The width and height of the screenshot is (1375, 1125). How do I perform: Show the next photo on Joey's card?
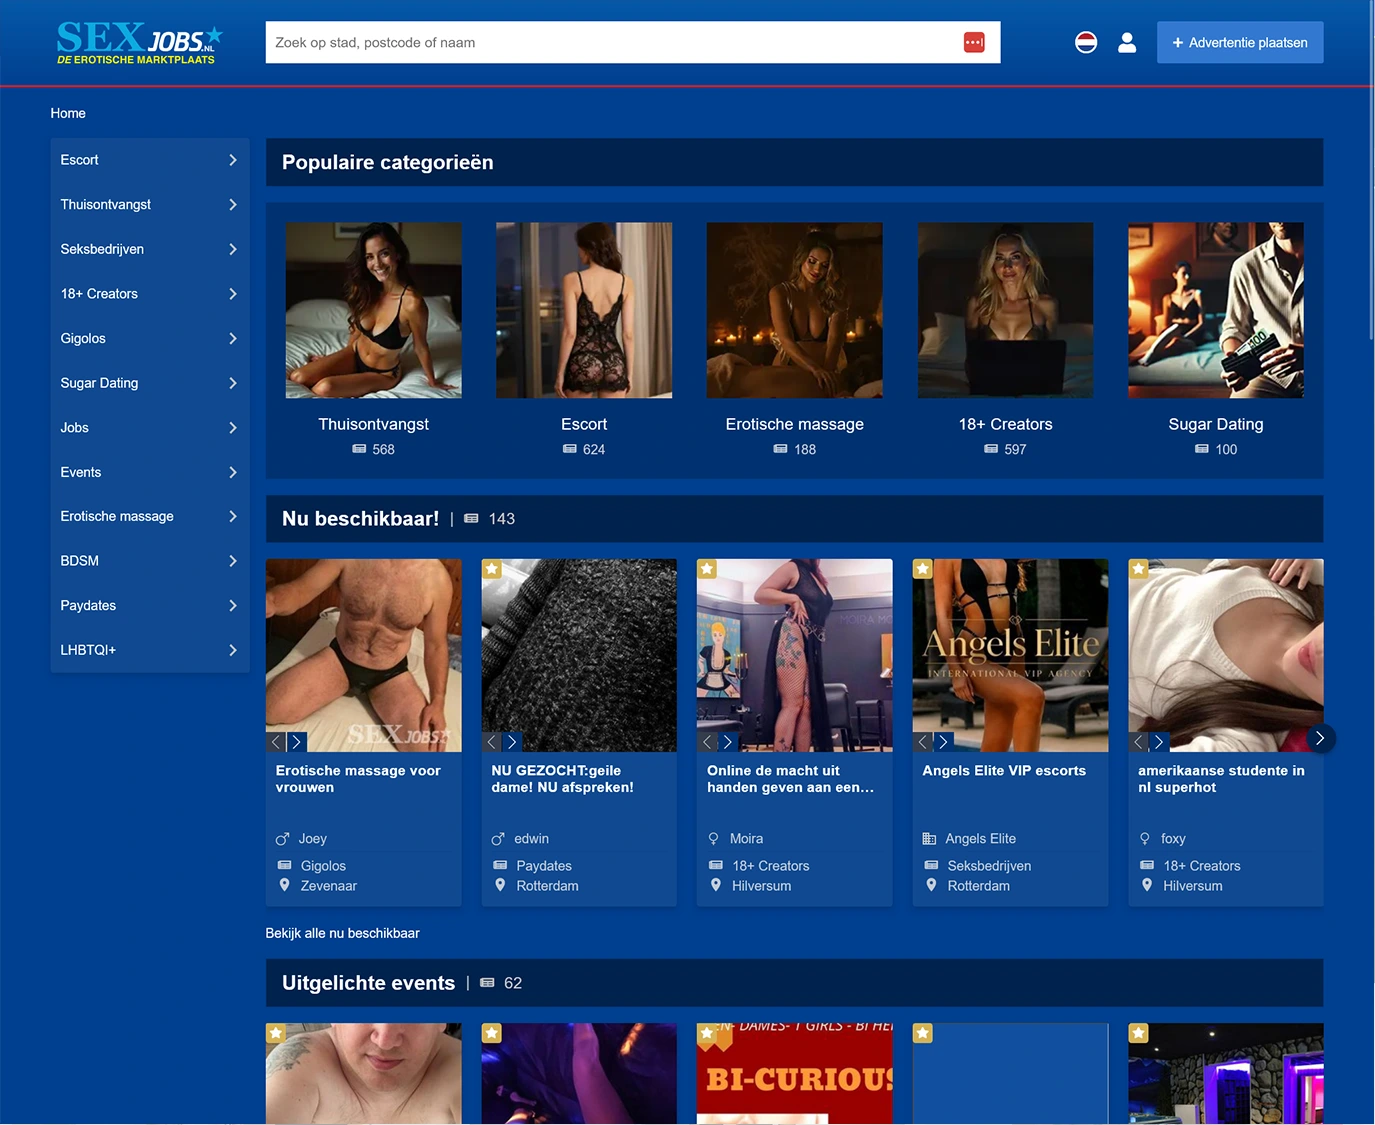click(x=296, y=742)
